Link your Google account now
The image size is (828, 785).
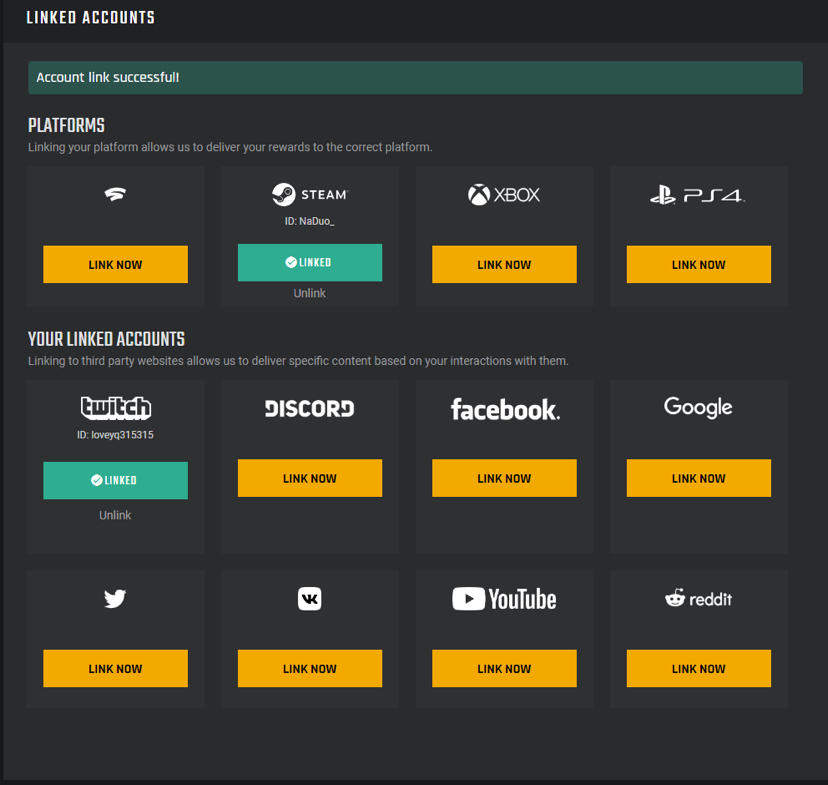699,478
